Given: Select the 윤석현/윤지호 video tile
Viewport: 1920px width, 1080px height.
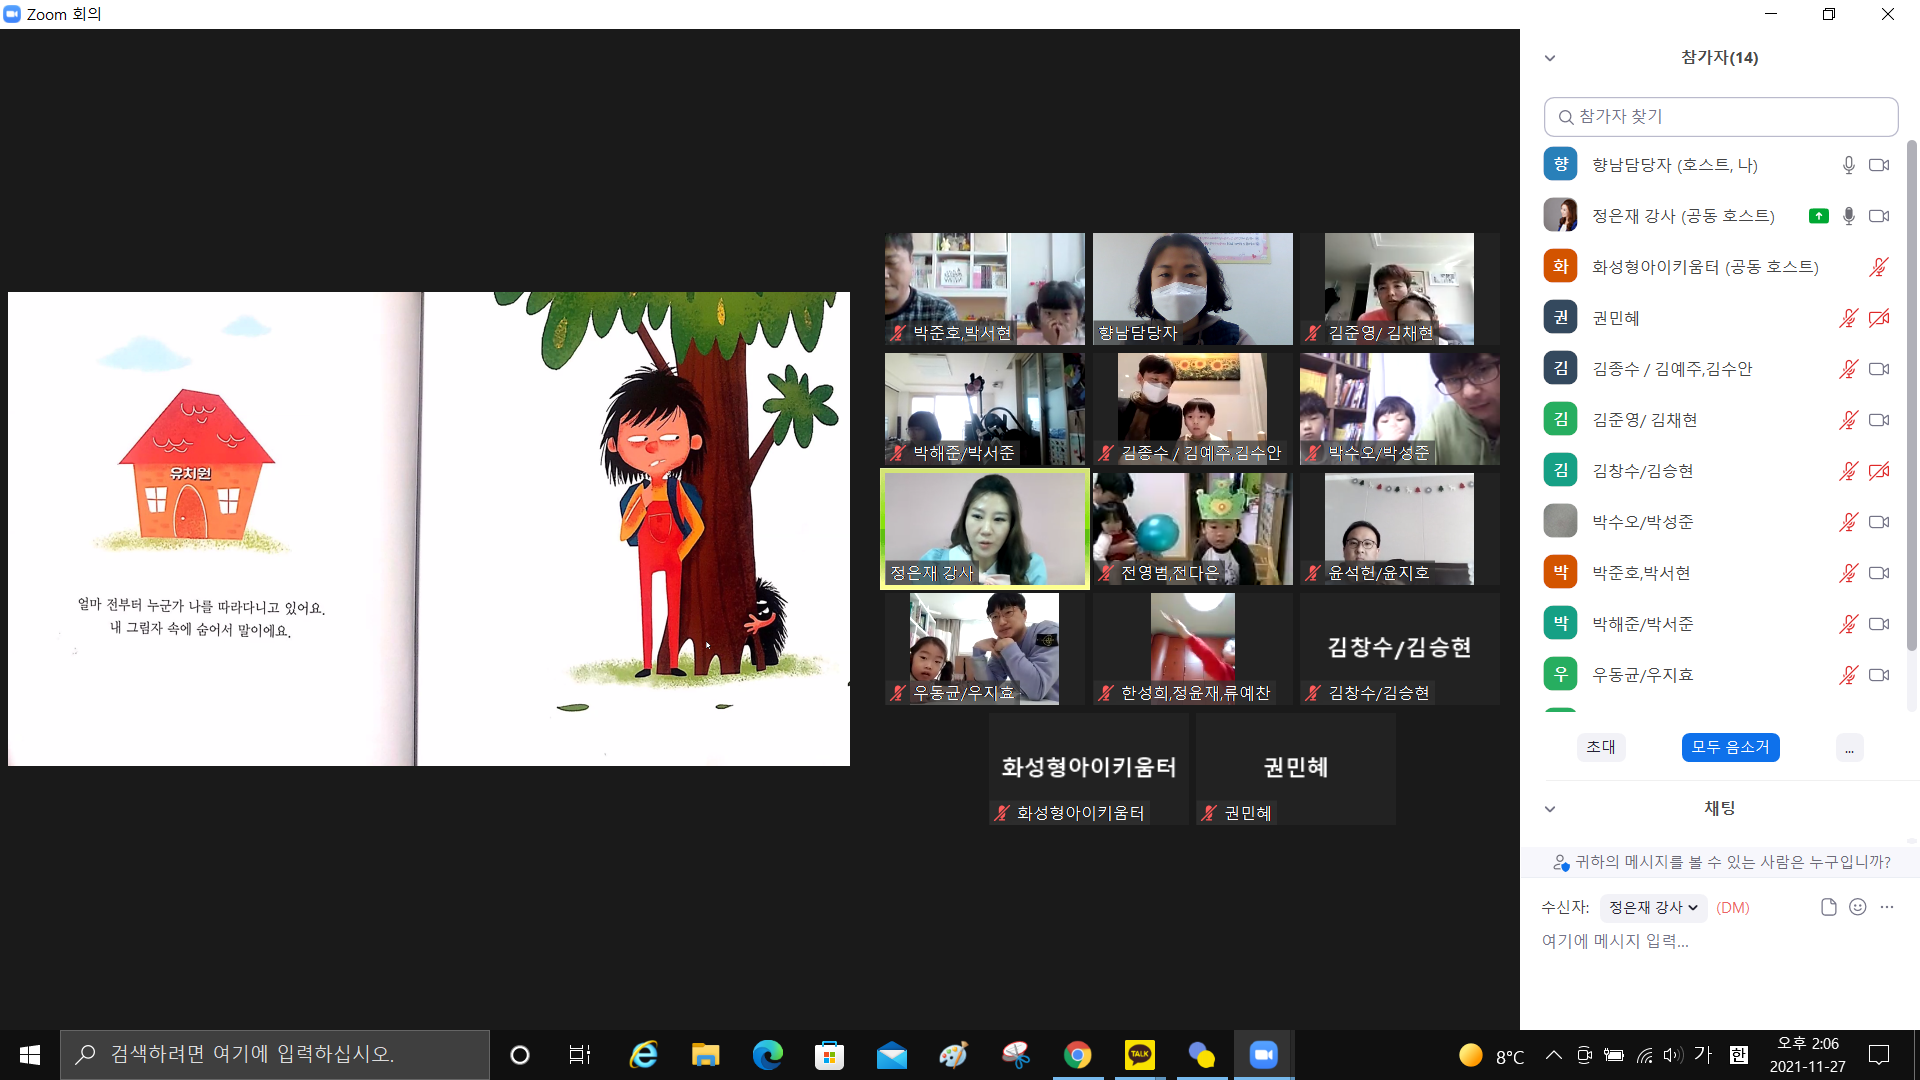Looking at the screenshot, I should click(1399, 529).
